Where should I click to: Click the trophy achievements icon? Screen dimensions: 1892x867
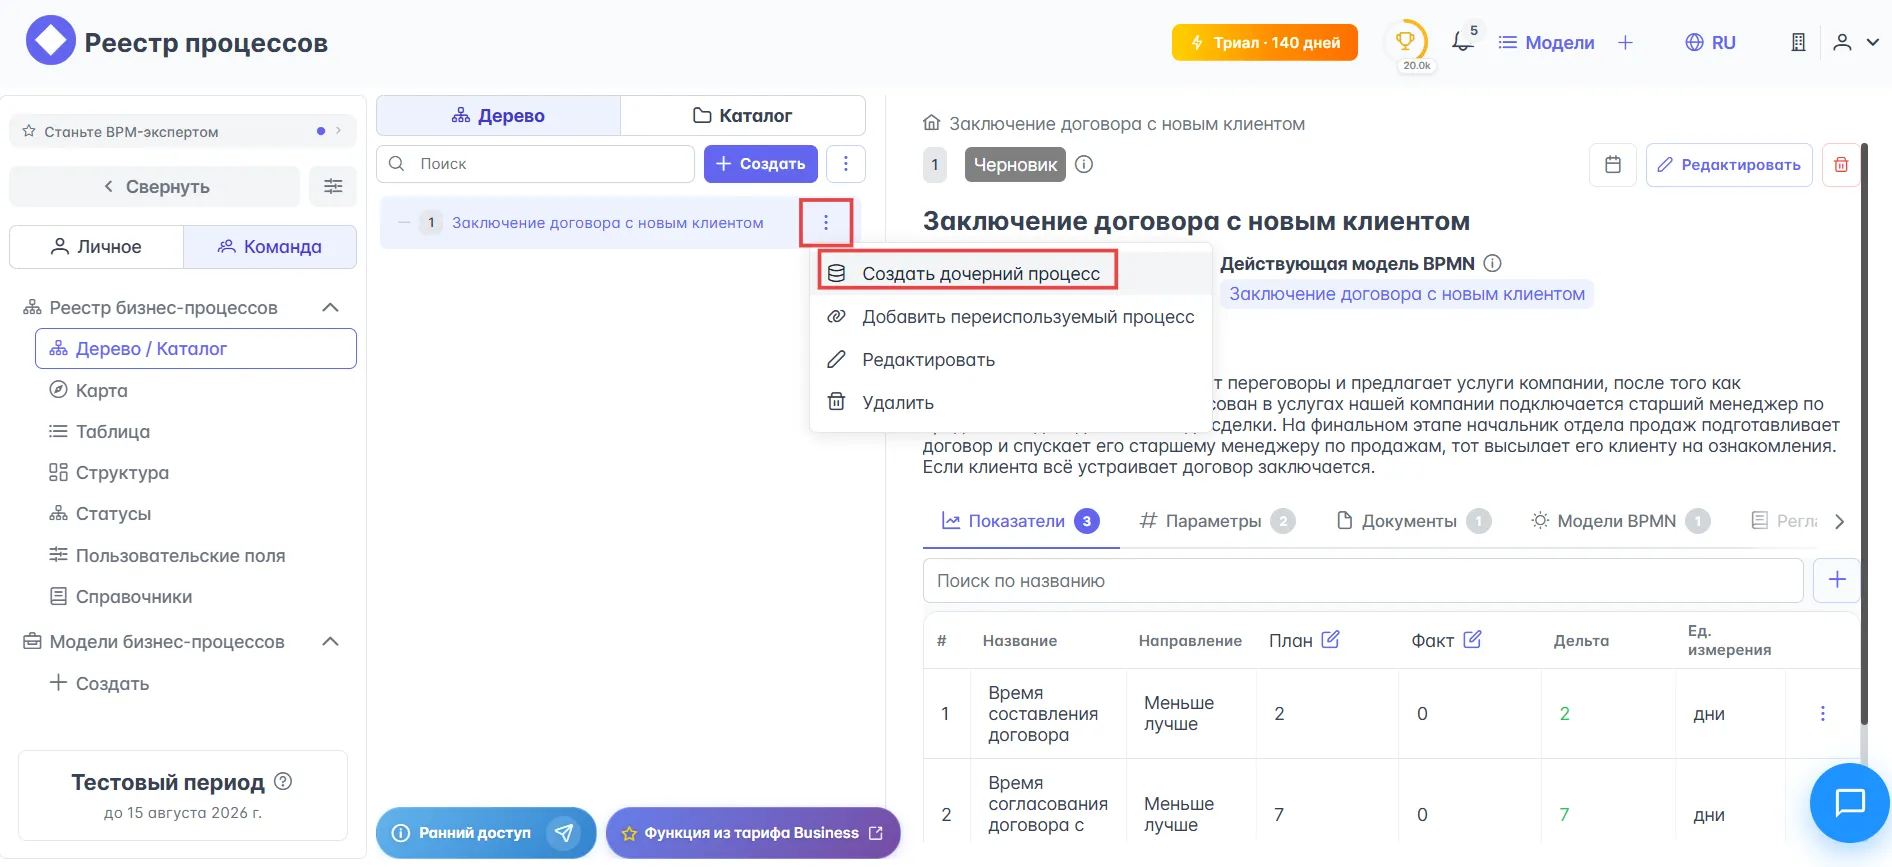tap(1405, 42)
